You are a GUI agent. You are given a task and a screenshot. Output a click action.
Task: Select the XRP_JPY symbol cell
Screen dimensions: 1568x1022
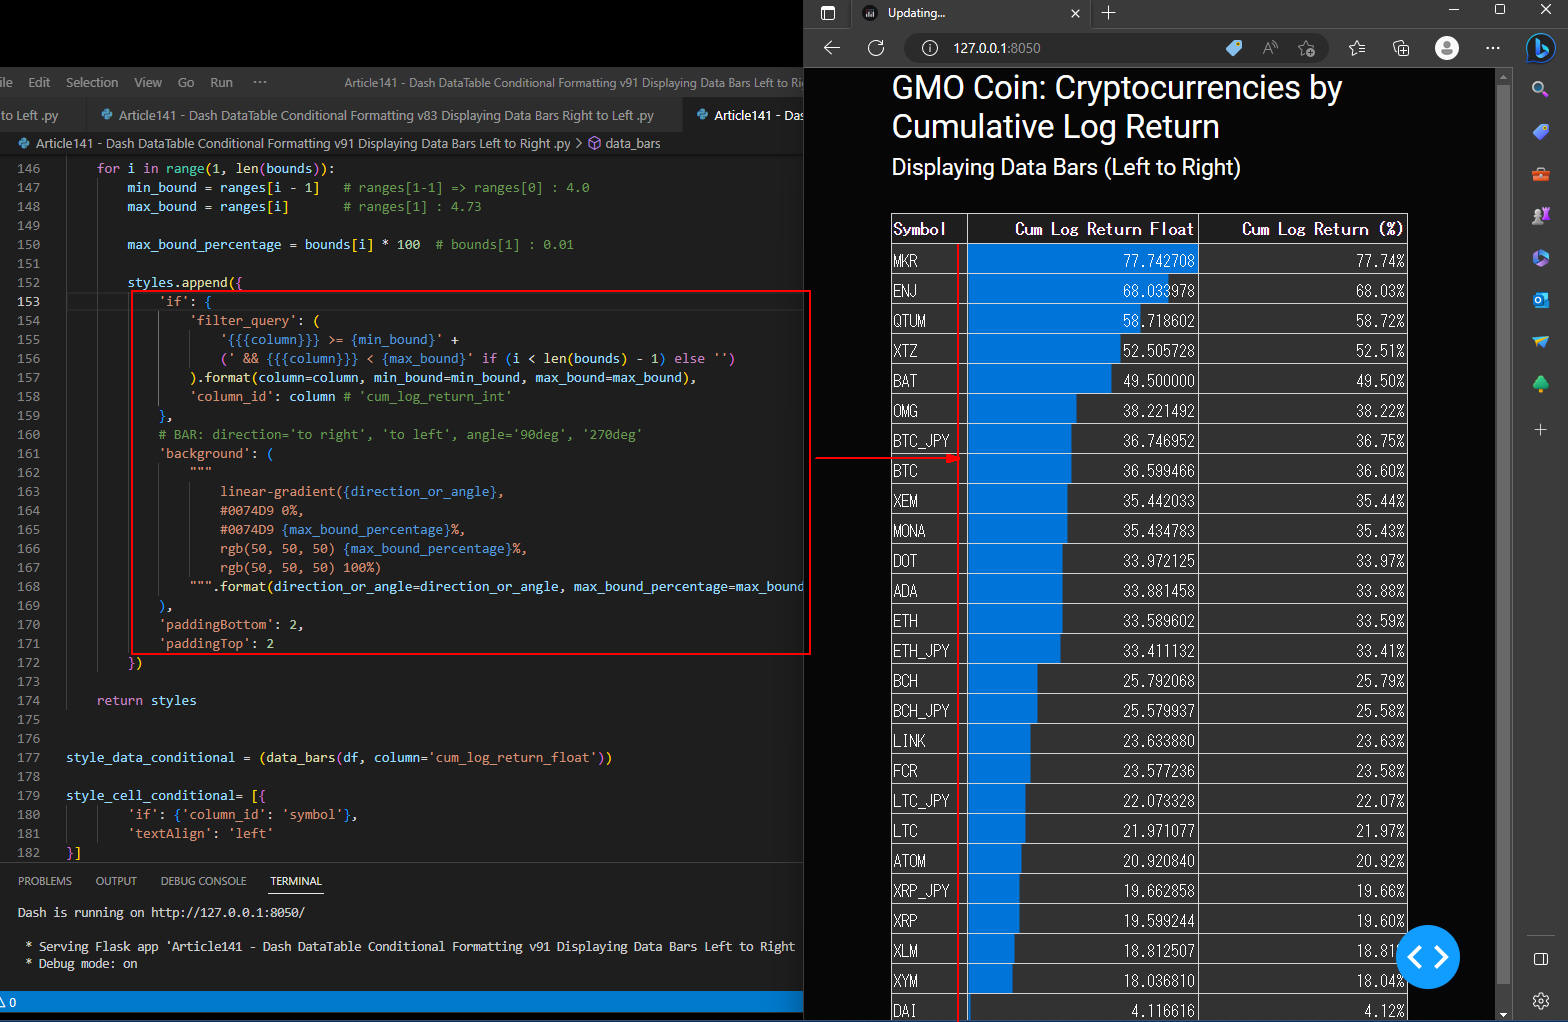pyautogui.click(x=929, y=890)
